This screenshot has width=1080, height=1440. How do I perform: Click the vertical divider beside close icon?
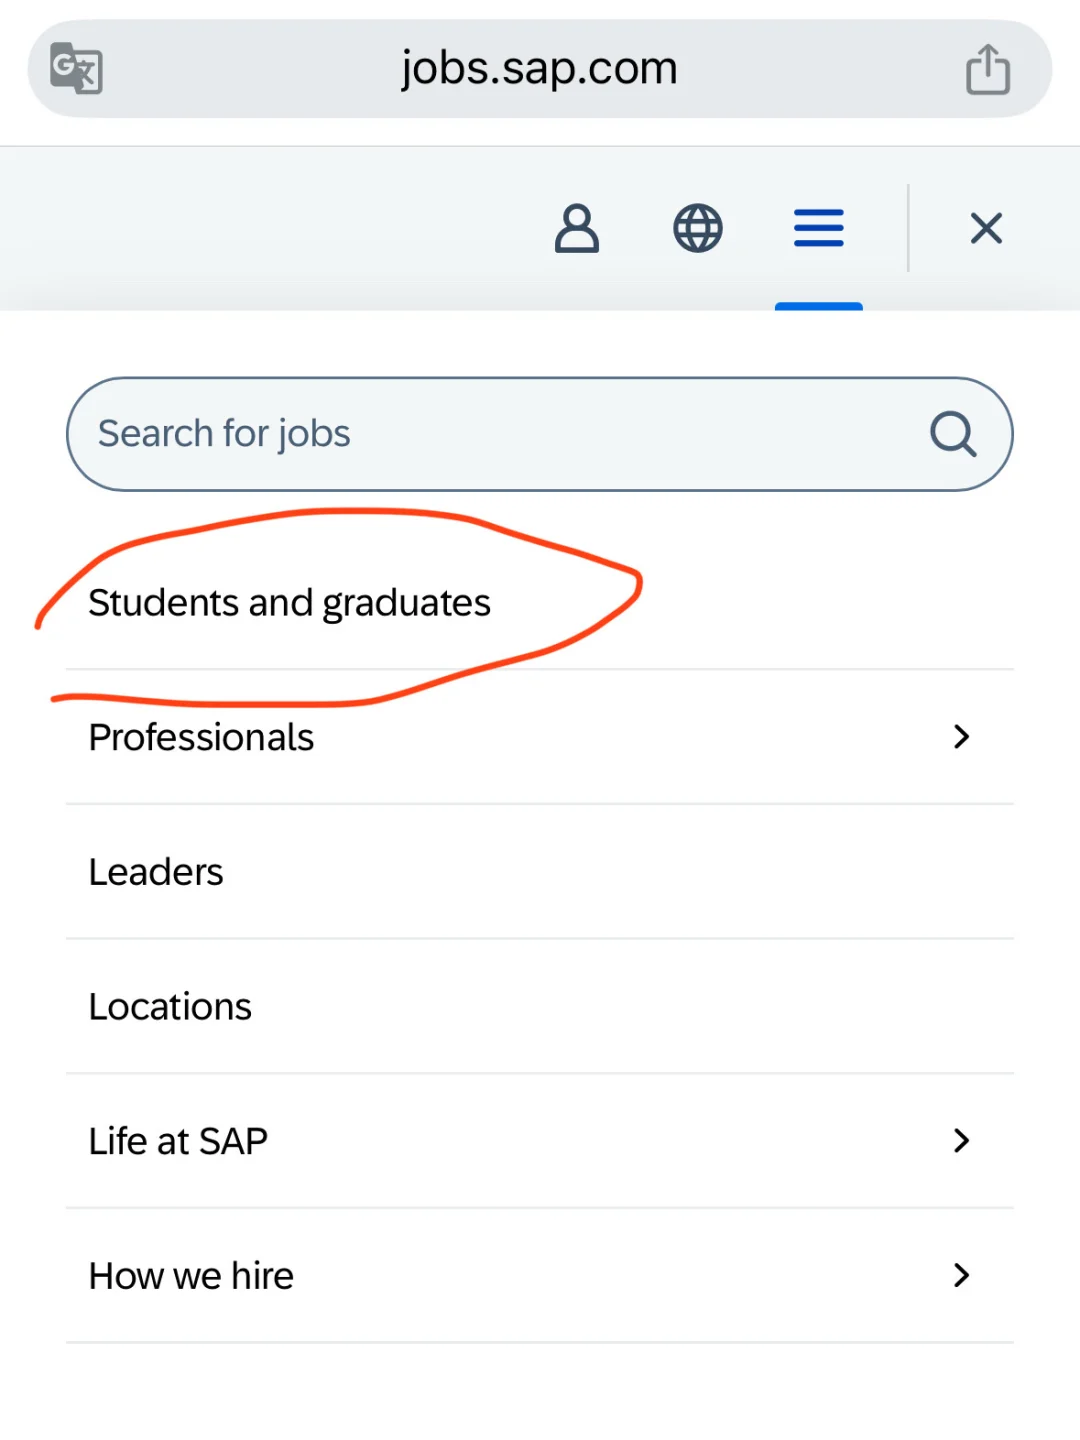(908, 228)
